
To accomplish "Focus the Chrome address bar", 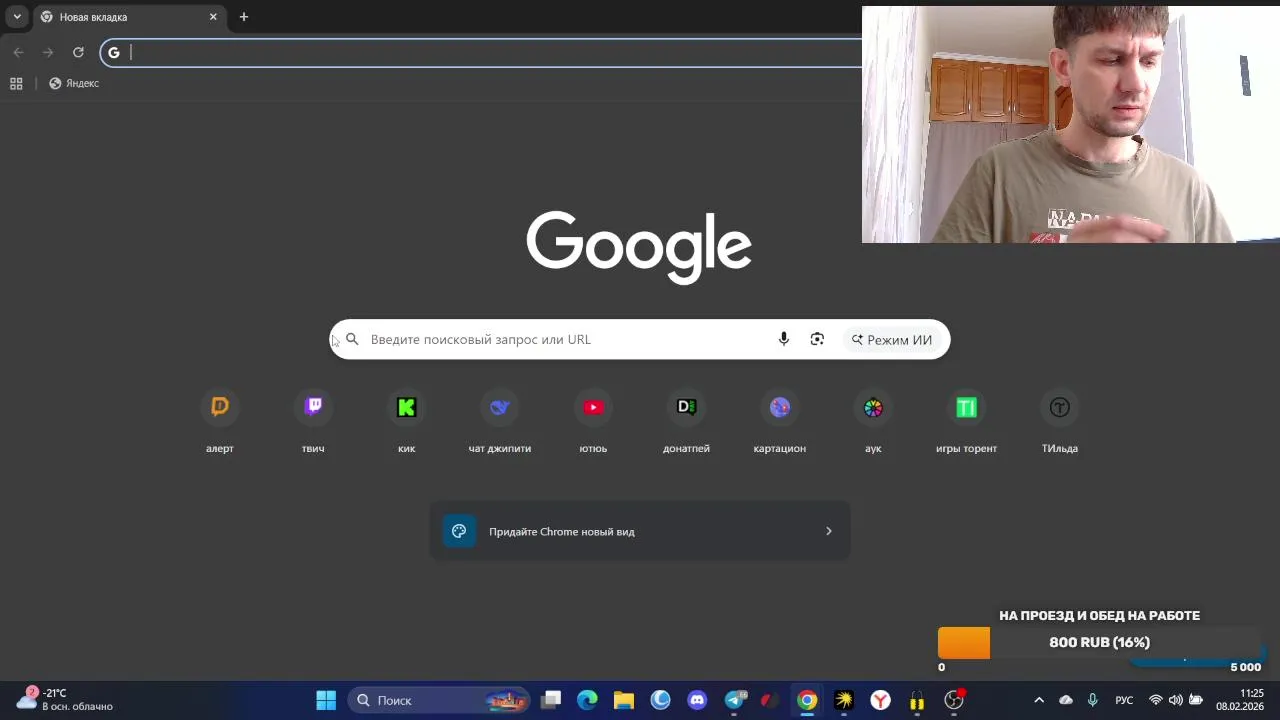I will [480, 52].
